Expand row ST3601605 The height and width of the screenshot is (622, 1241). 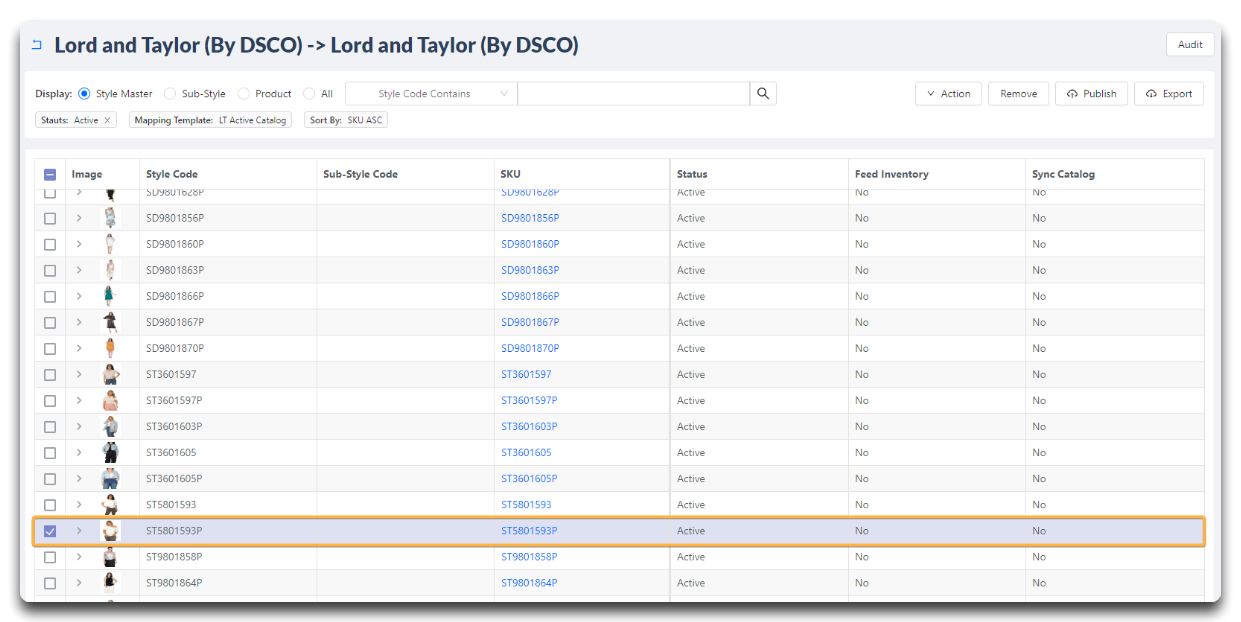pos(79,452)
